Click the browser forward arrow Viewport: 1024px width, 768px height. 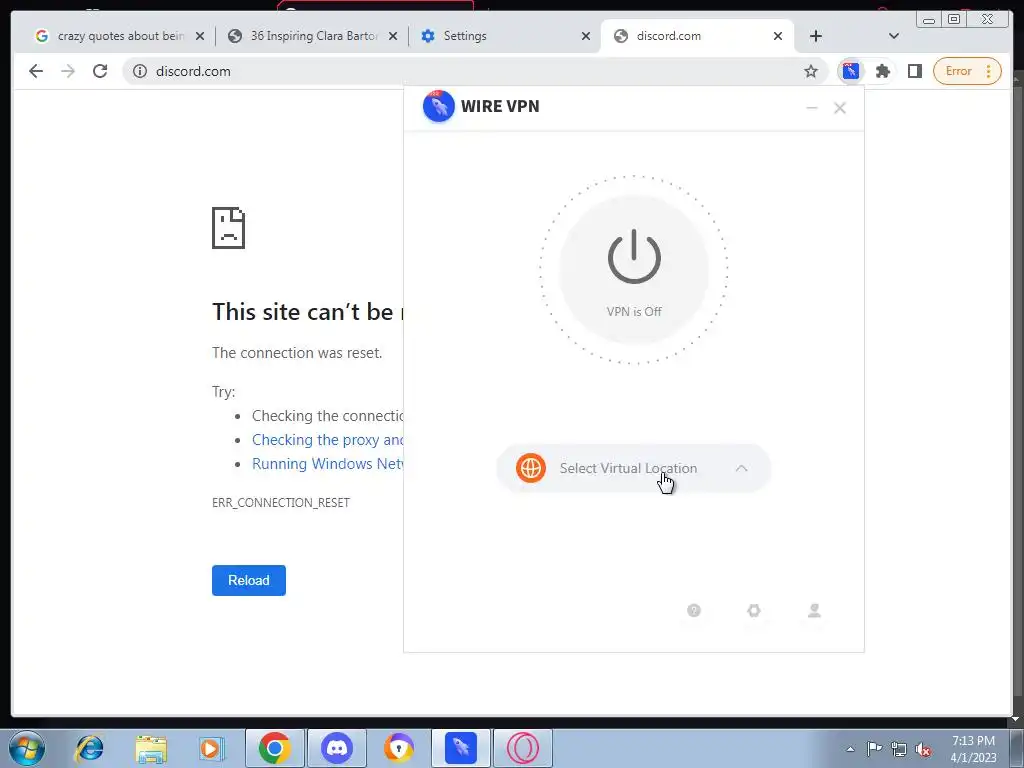coord(68,71)
